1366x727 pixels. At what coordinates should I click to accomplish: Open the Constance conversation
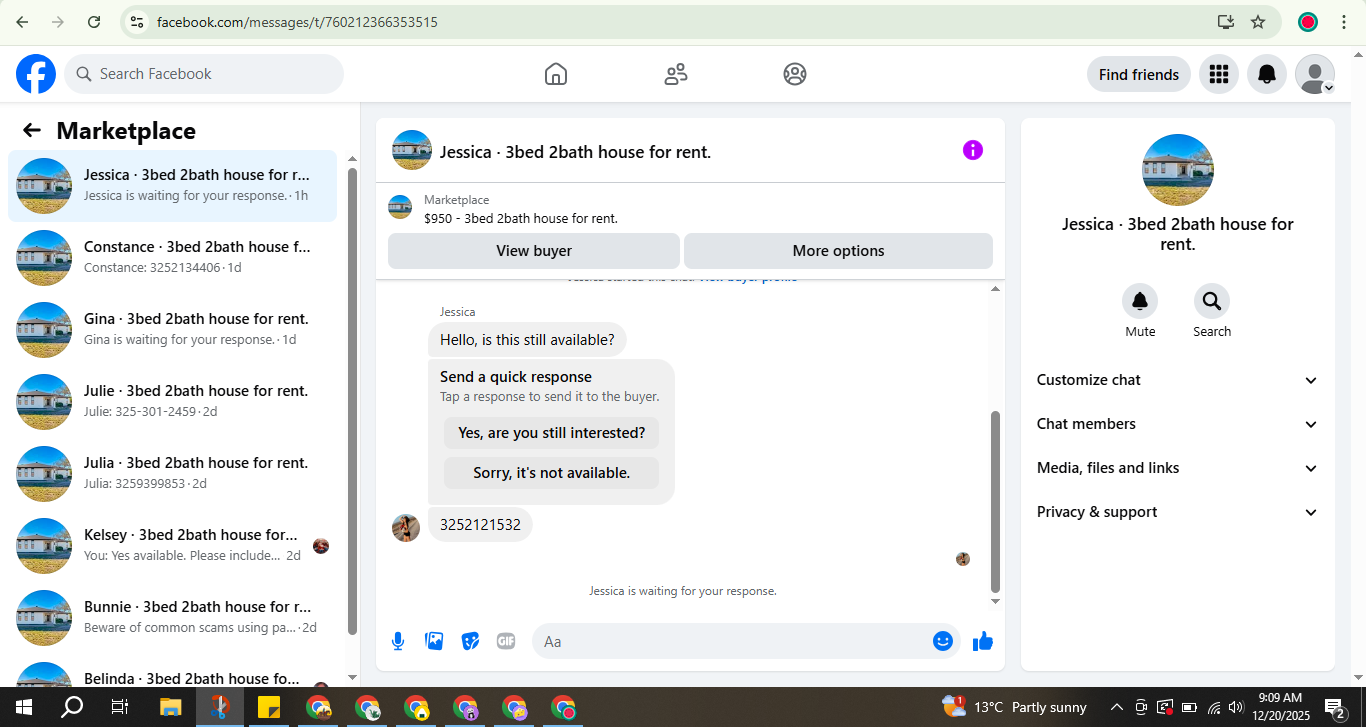[x=172, y=258]
